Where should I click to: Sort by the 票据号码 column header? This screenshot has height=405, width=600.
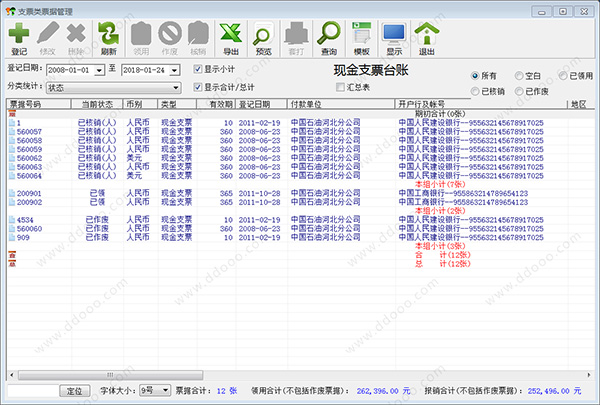pyautogui.click(x=39, y=104)
